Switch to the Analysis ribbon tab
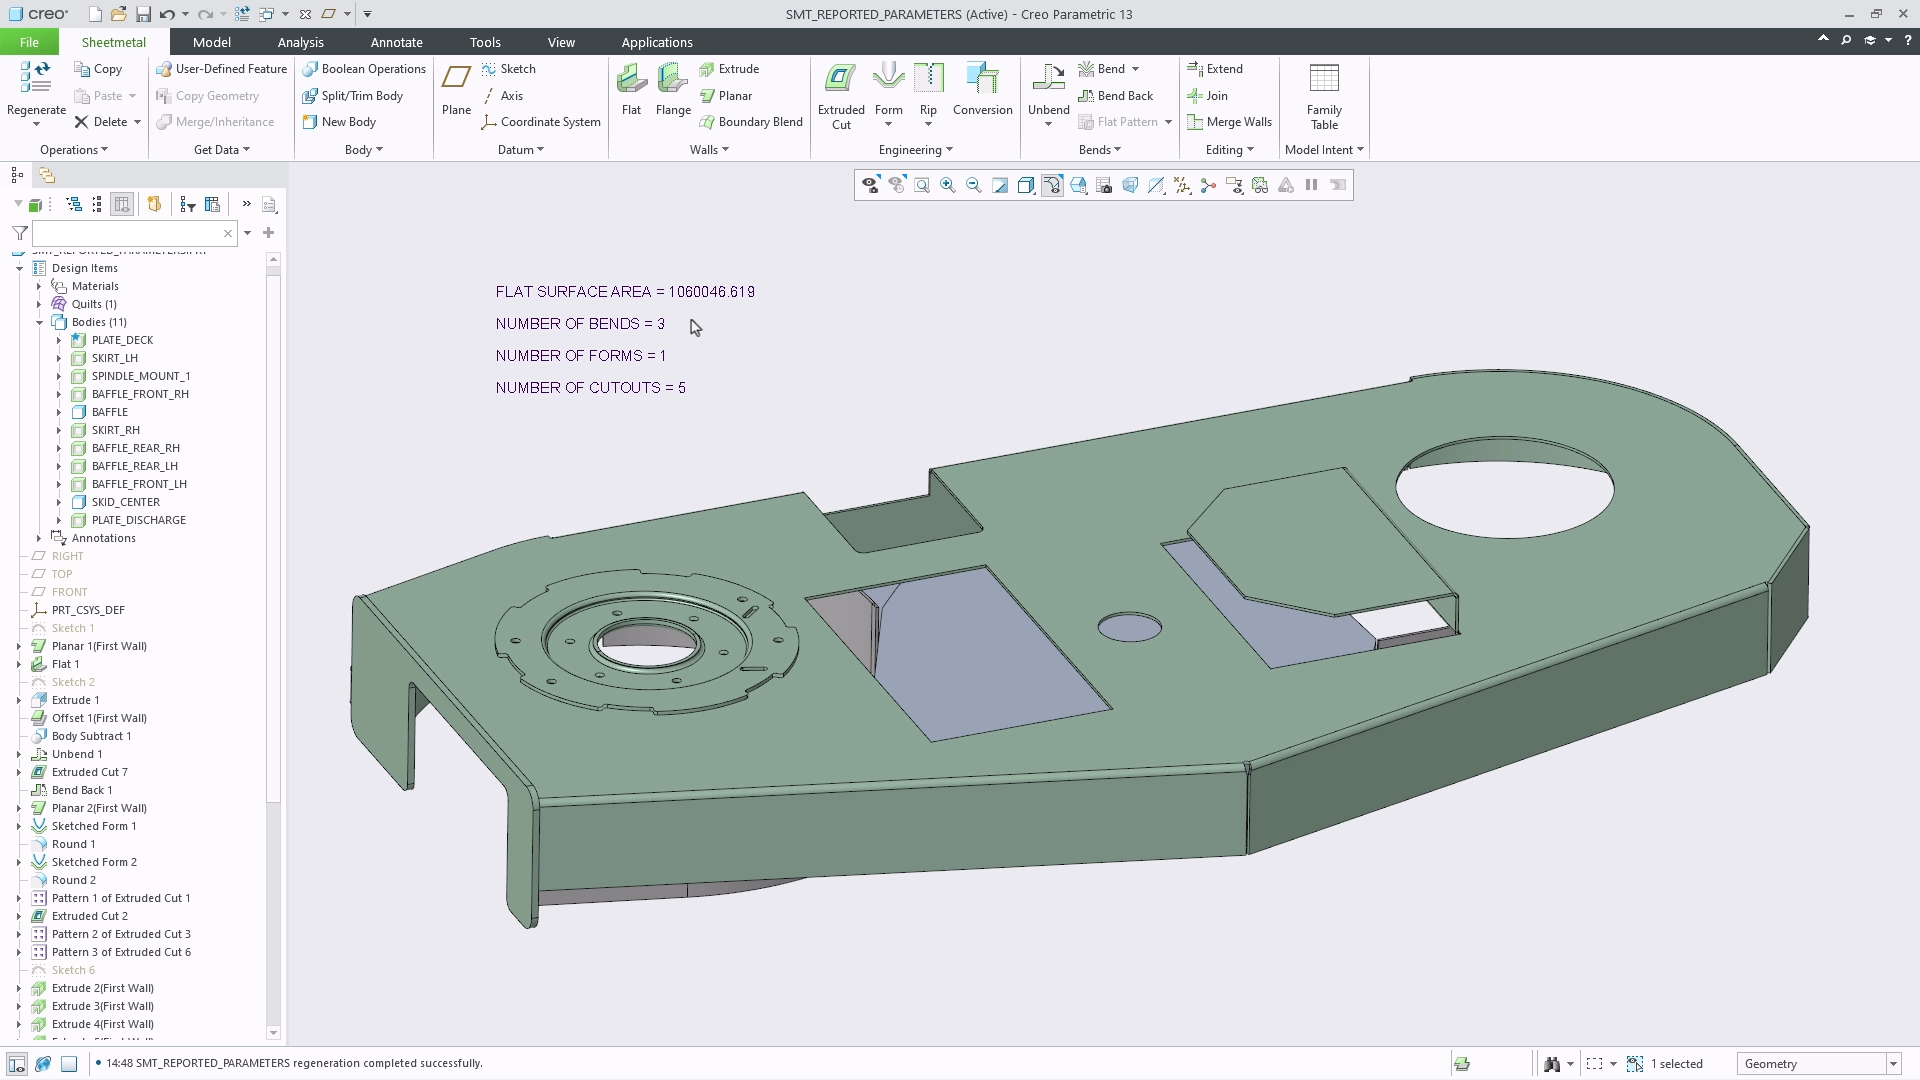Image resolution: width=1920 pixels, height=1080 pixels. click(x=300, y=42)
